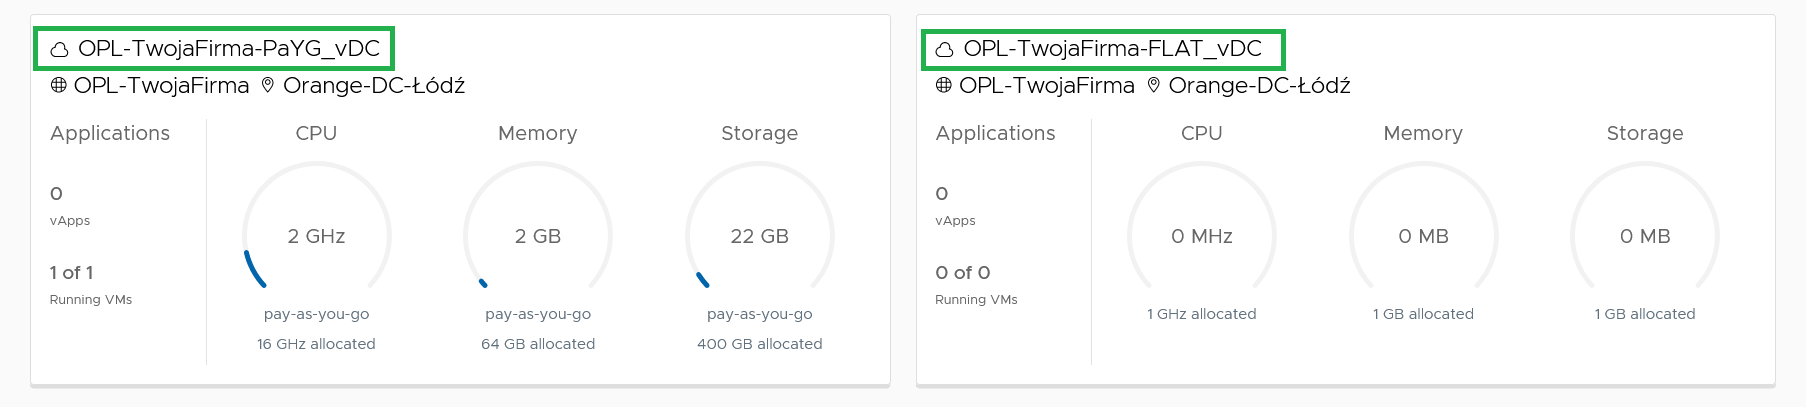Click the 22 GB Storage usage gauge
This screenshot has height=407, width=1806.
pos(759,236)
